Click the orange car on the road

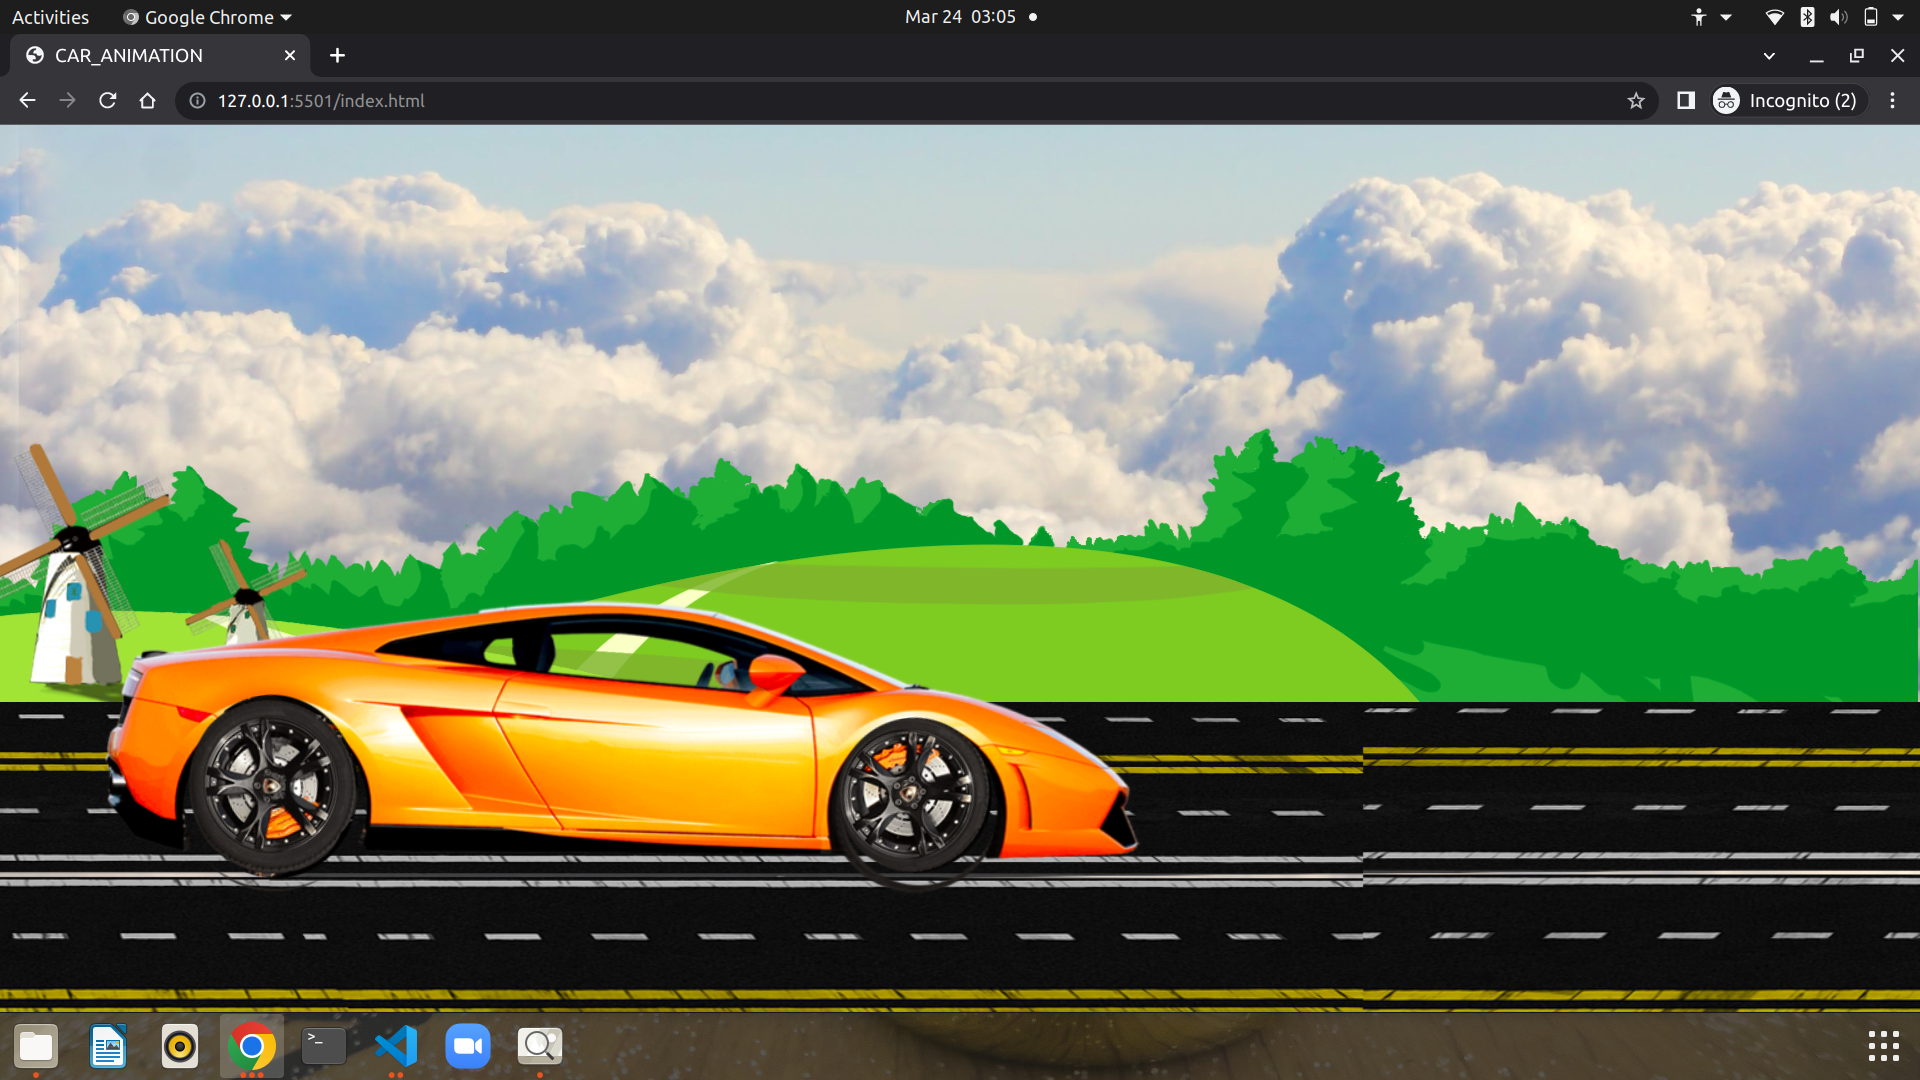tap(620, 742)
